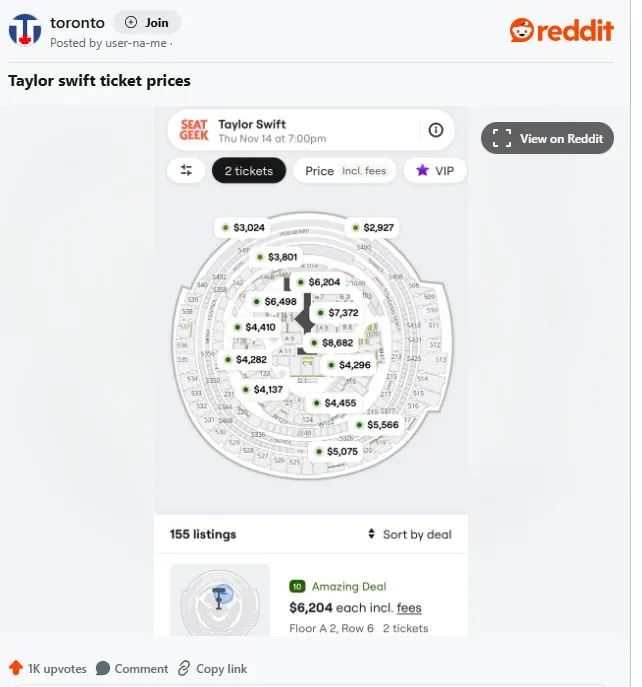Click the Copy link chain icon

click(184, 669)
